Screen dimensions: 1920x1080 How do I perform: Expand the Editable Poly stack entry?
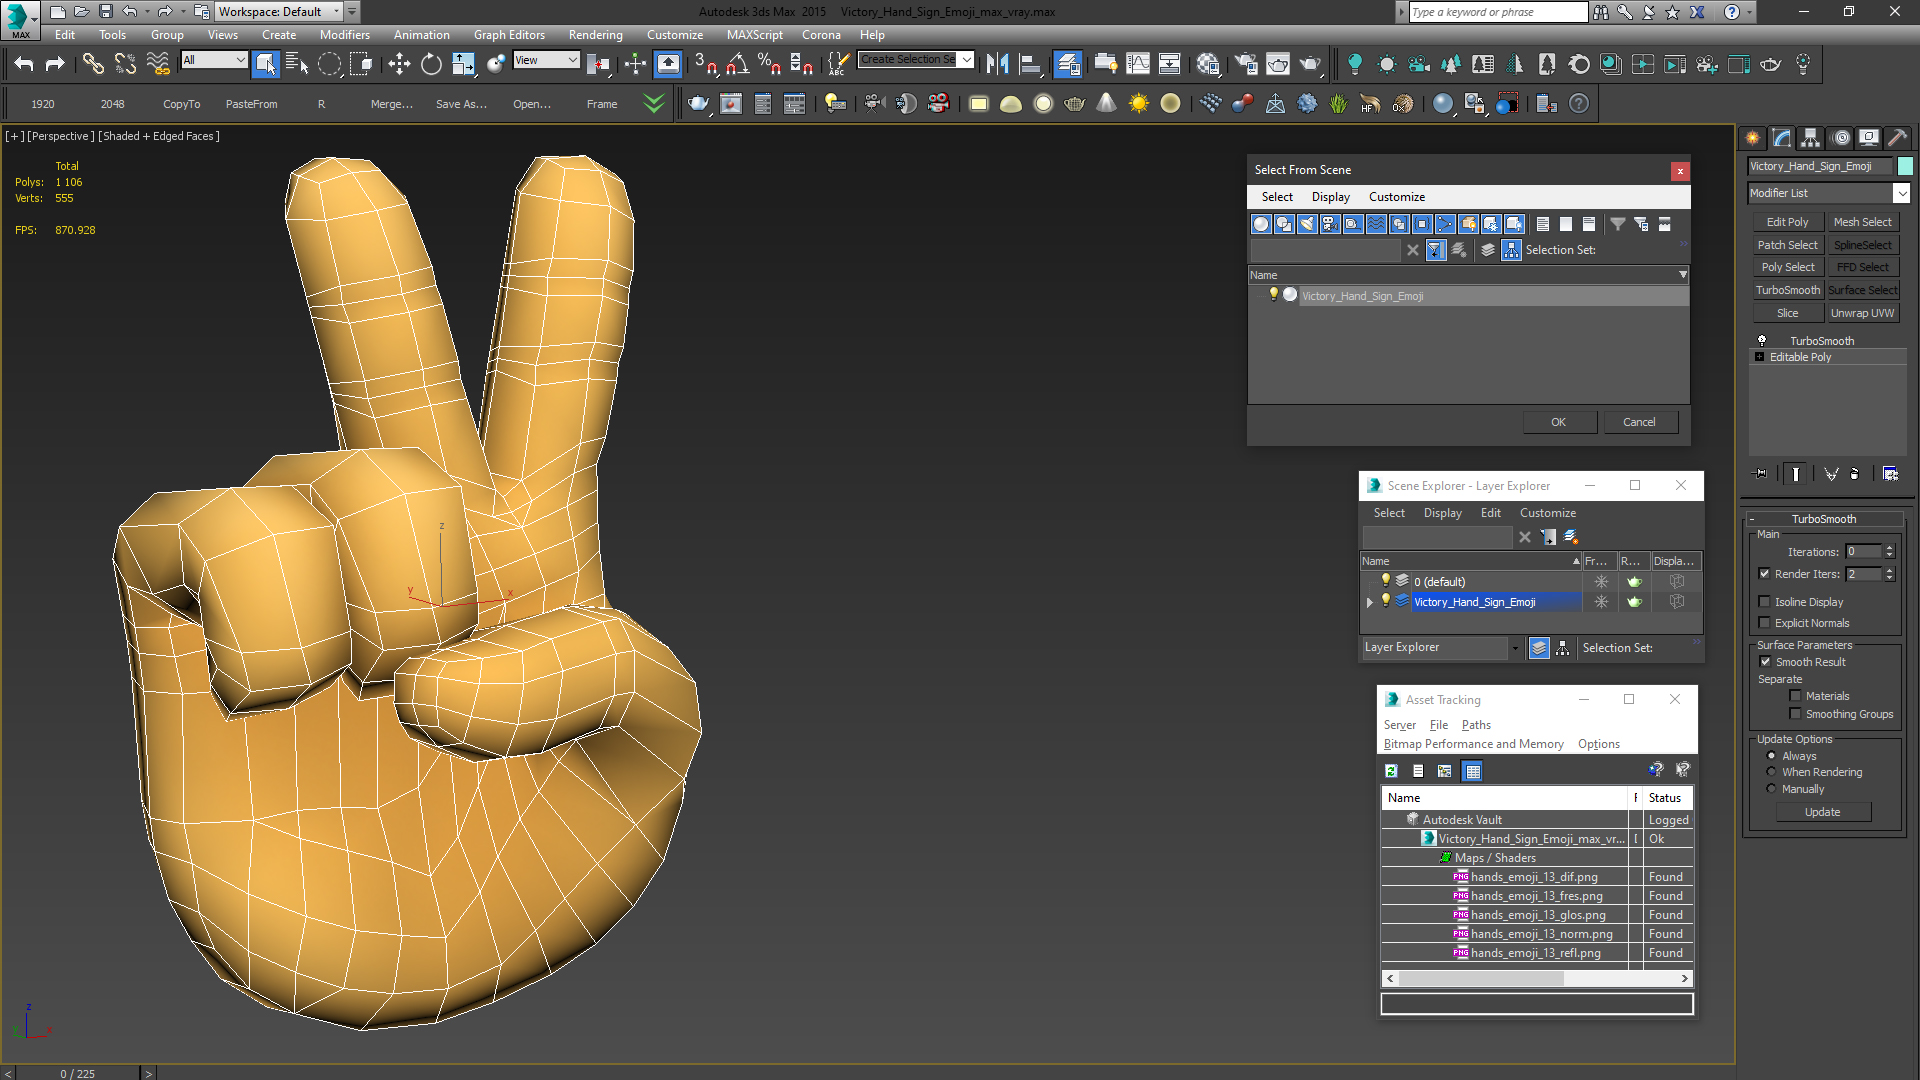coord(1760,357)
